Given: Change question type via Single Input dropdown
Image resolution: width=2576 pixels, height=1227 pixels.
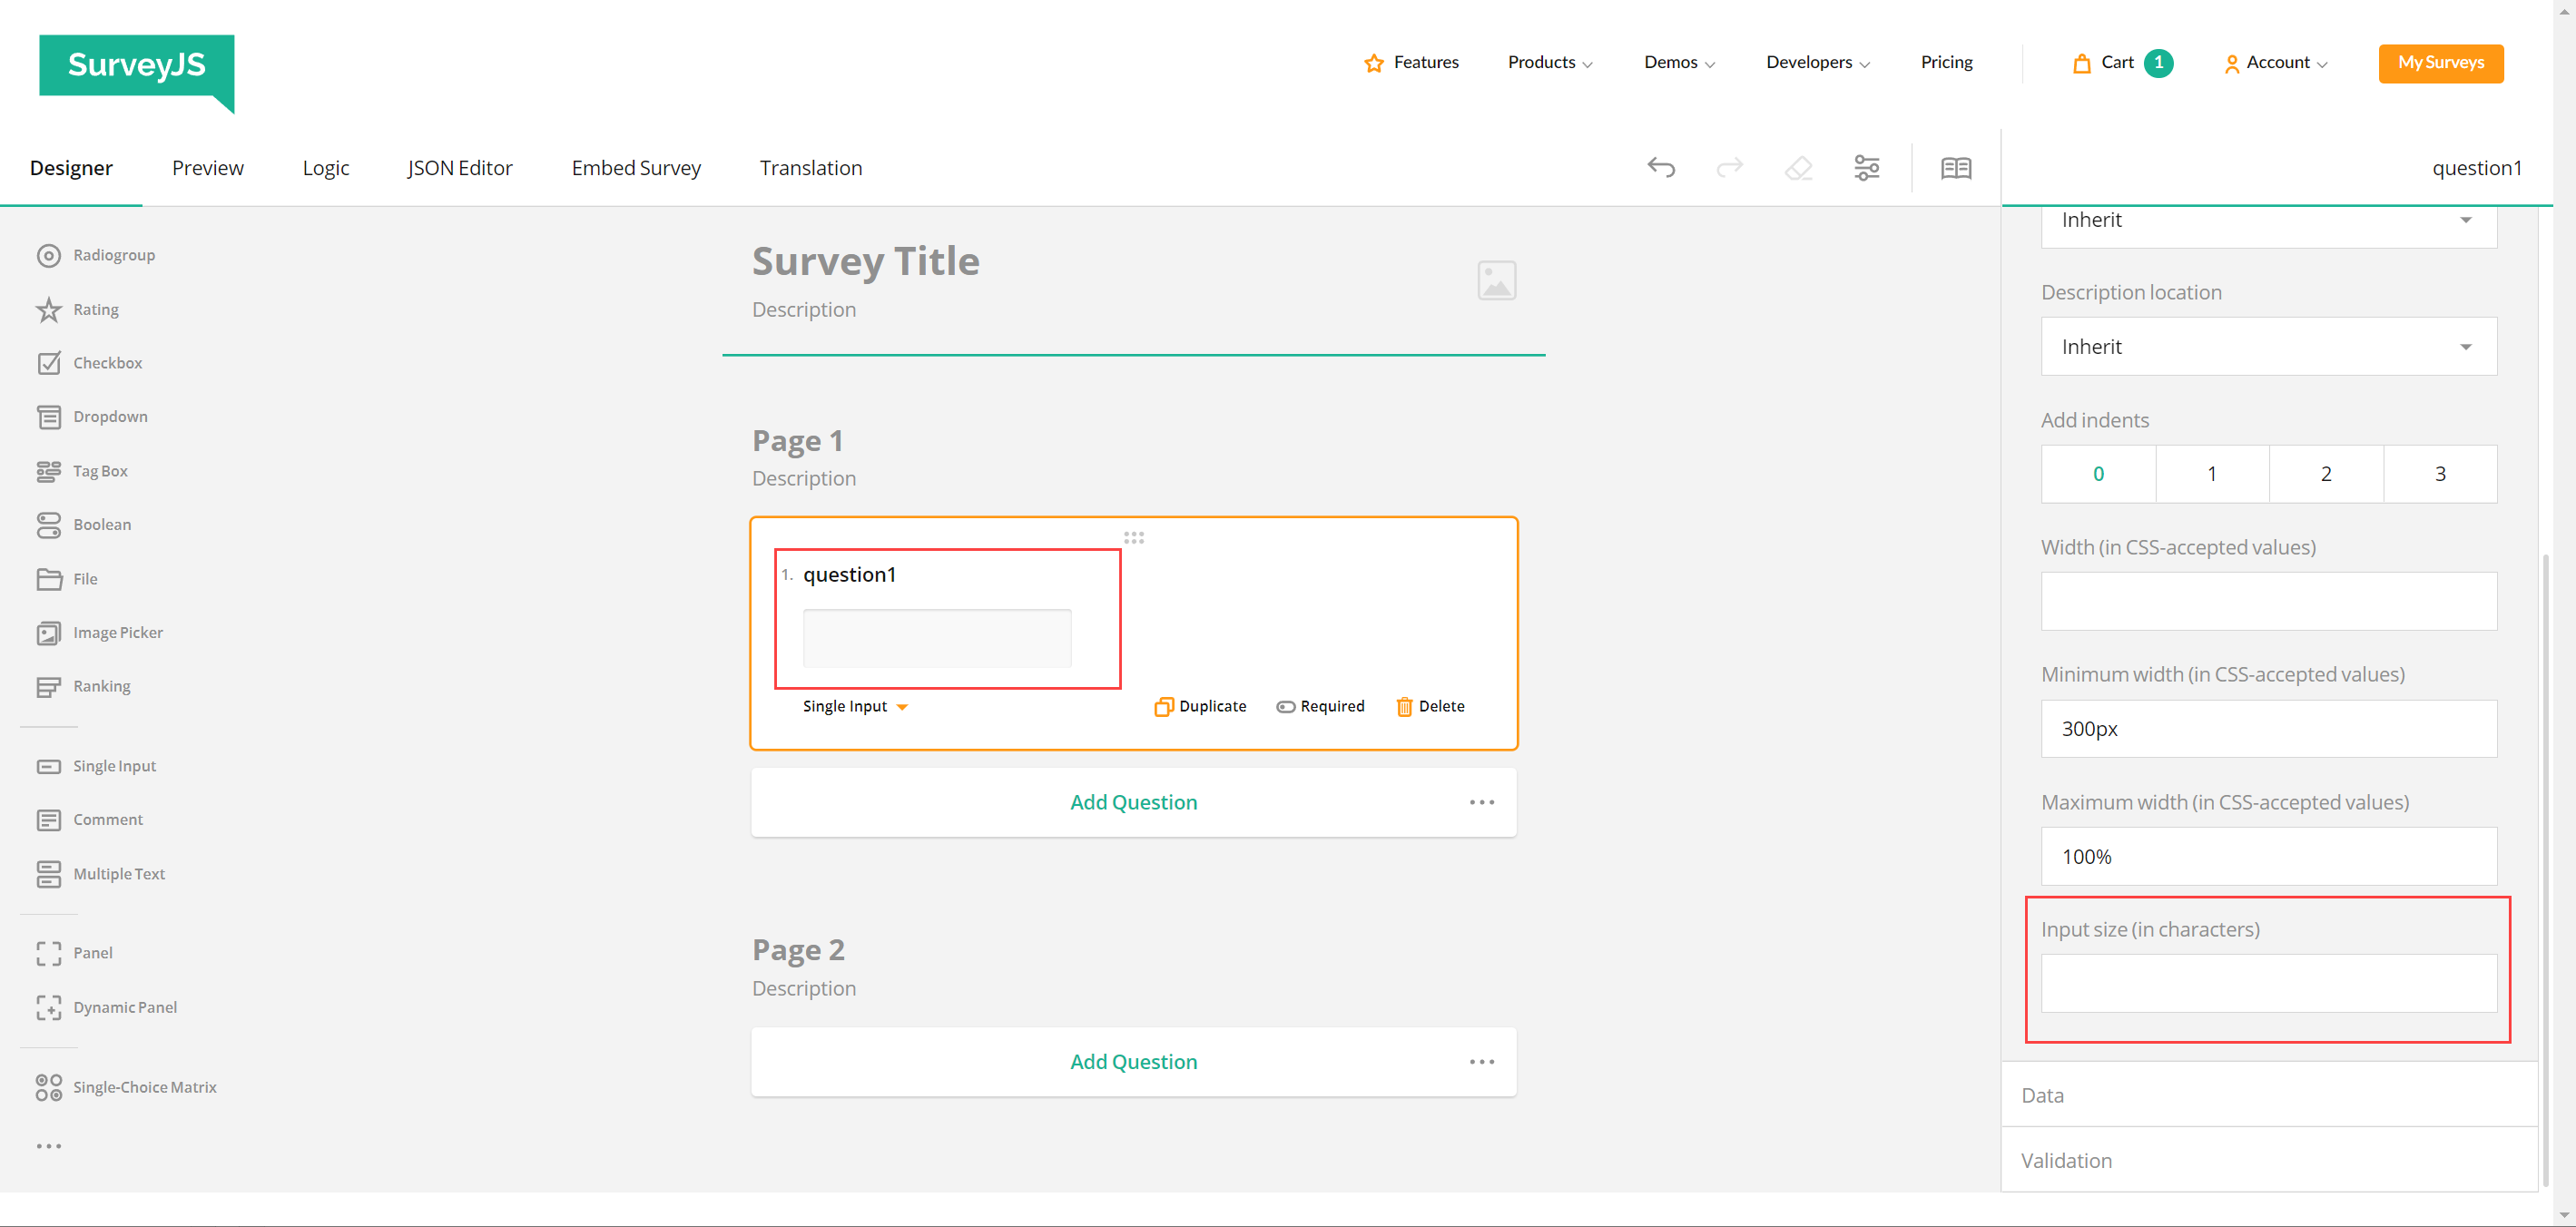Looking at the screenshot, I should point(853,706).
